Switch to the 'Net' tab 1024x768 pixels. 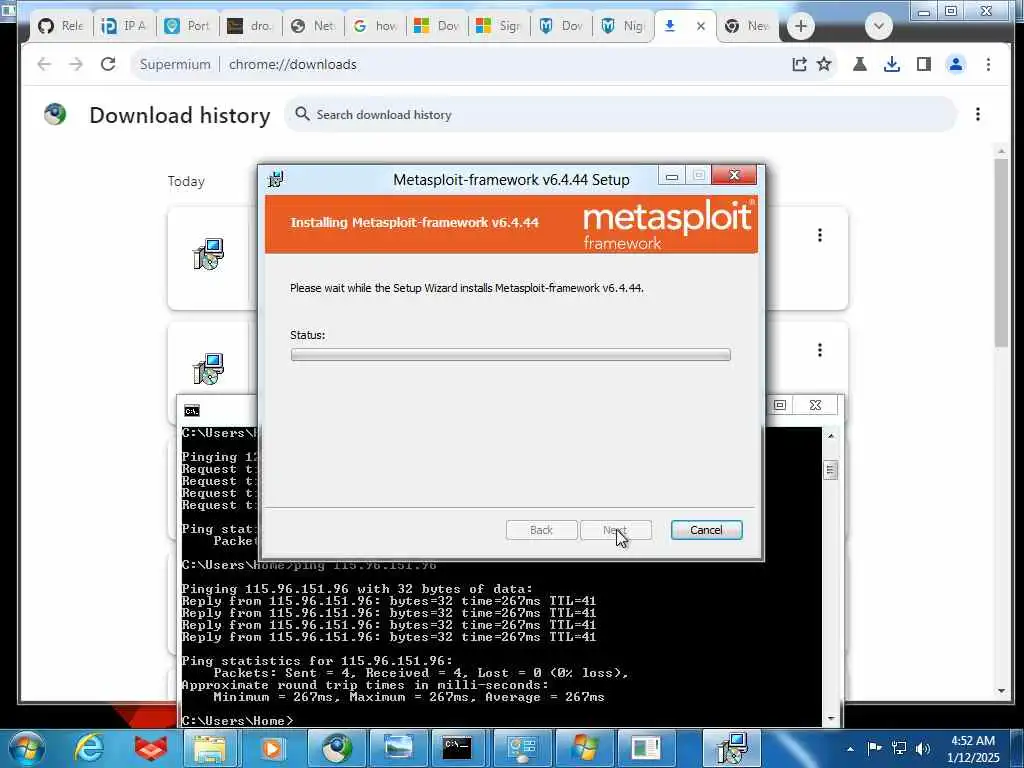click(313, 26)
